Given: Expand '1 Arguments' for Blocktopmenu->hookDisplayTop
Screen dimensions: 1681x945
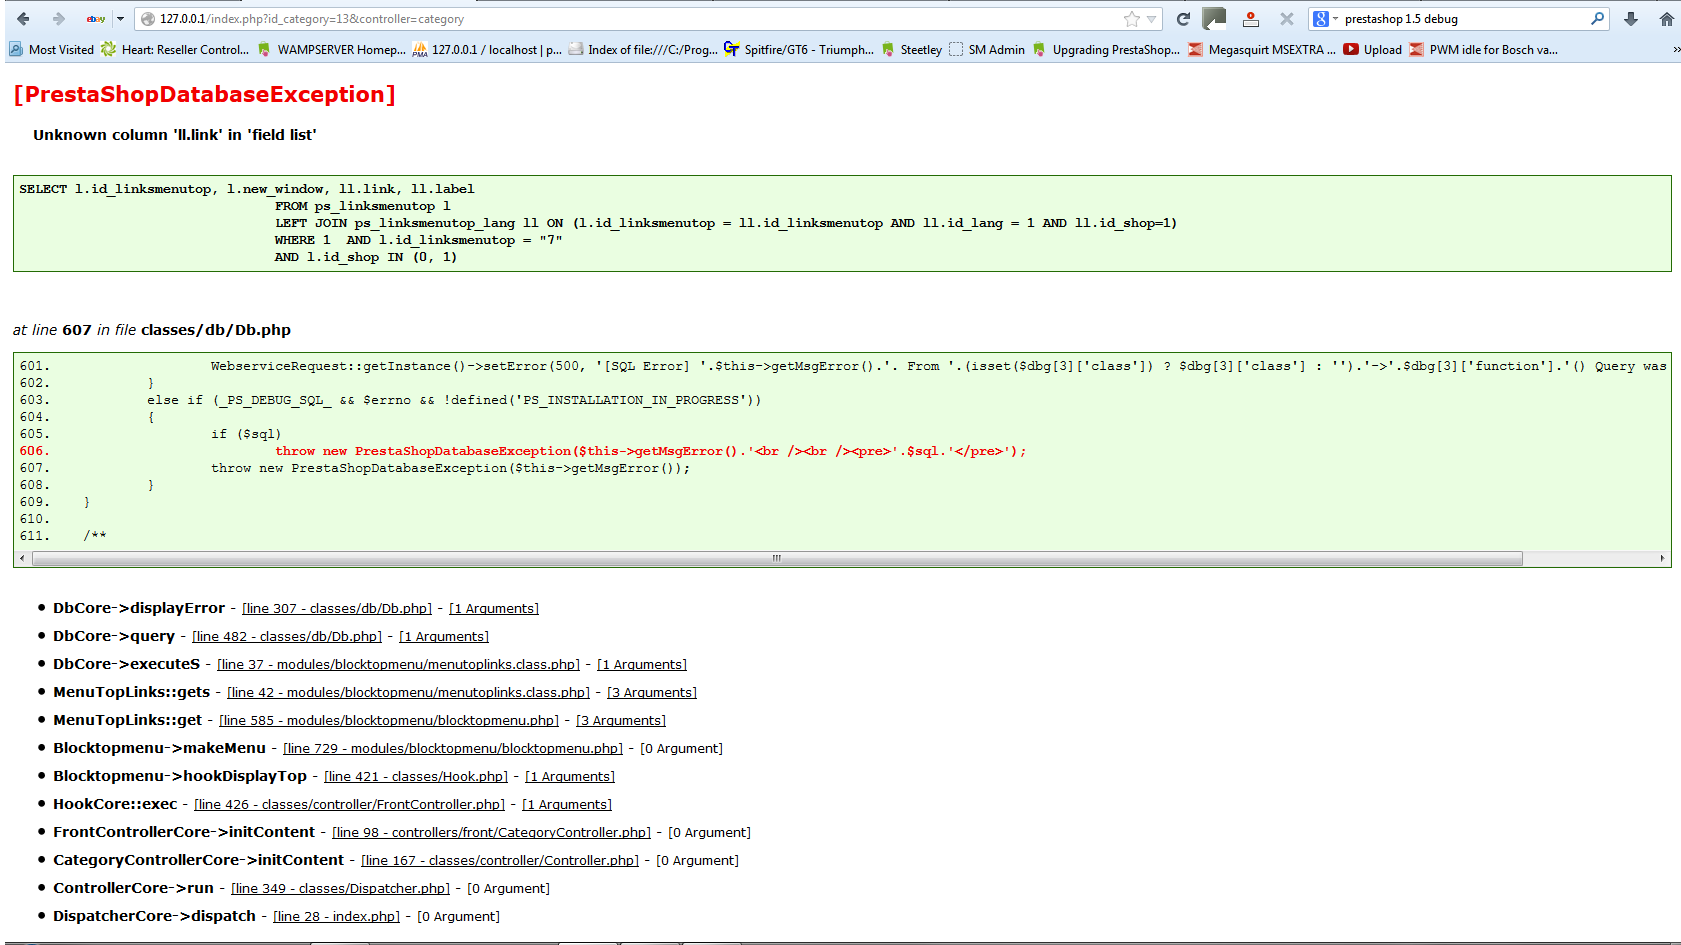Looking at the screenshot, I should (570, 777).
